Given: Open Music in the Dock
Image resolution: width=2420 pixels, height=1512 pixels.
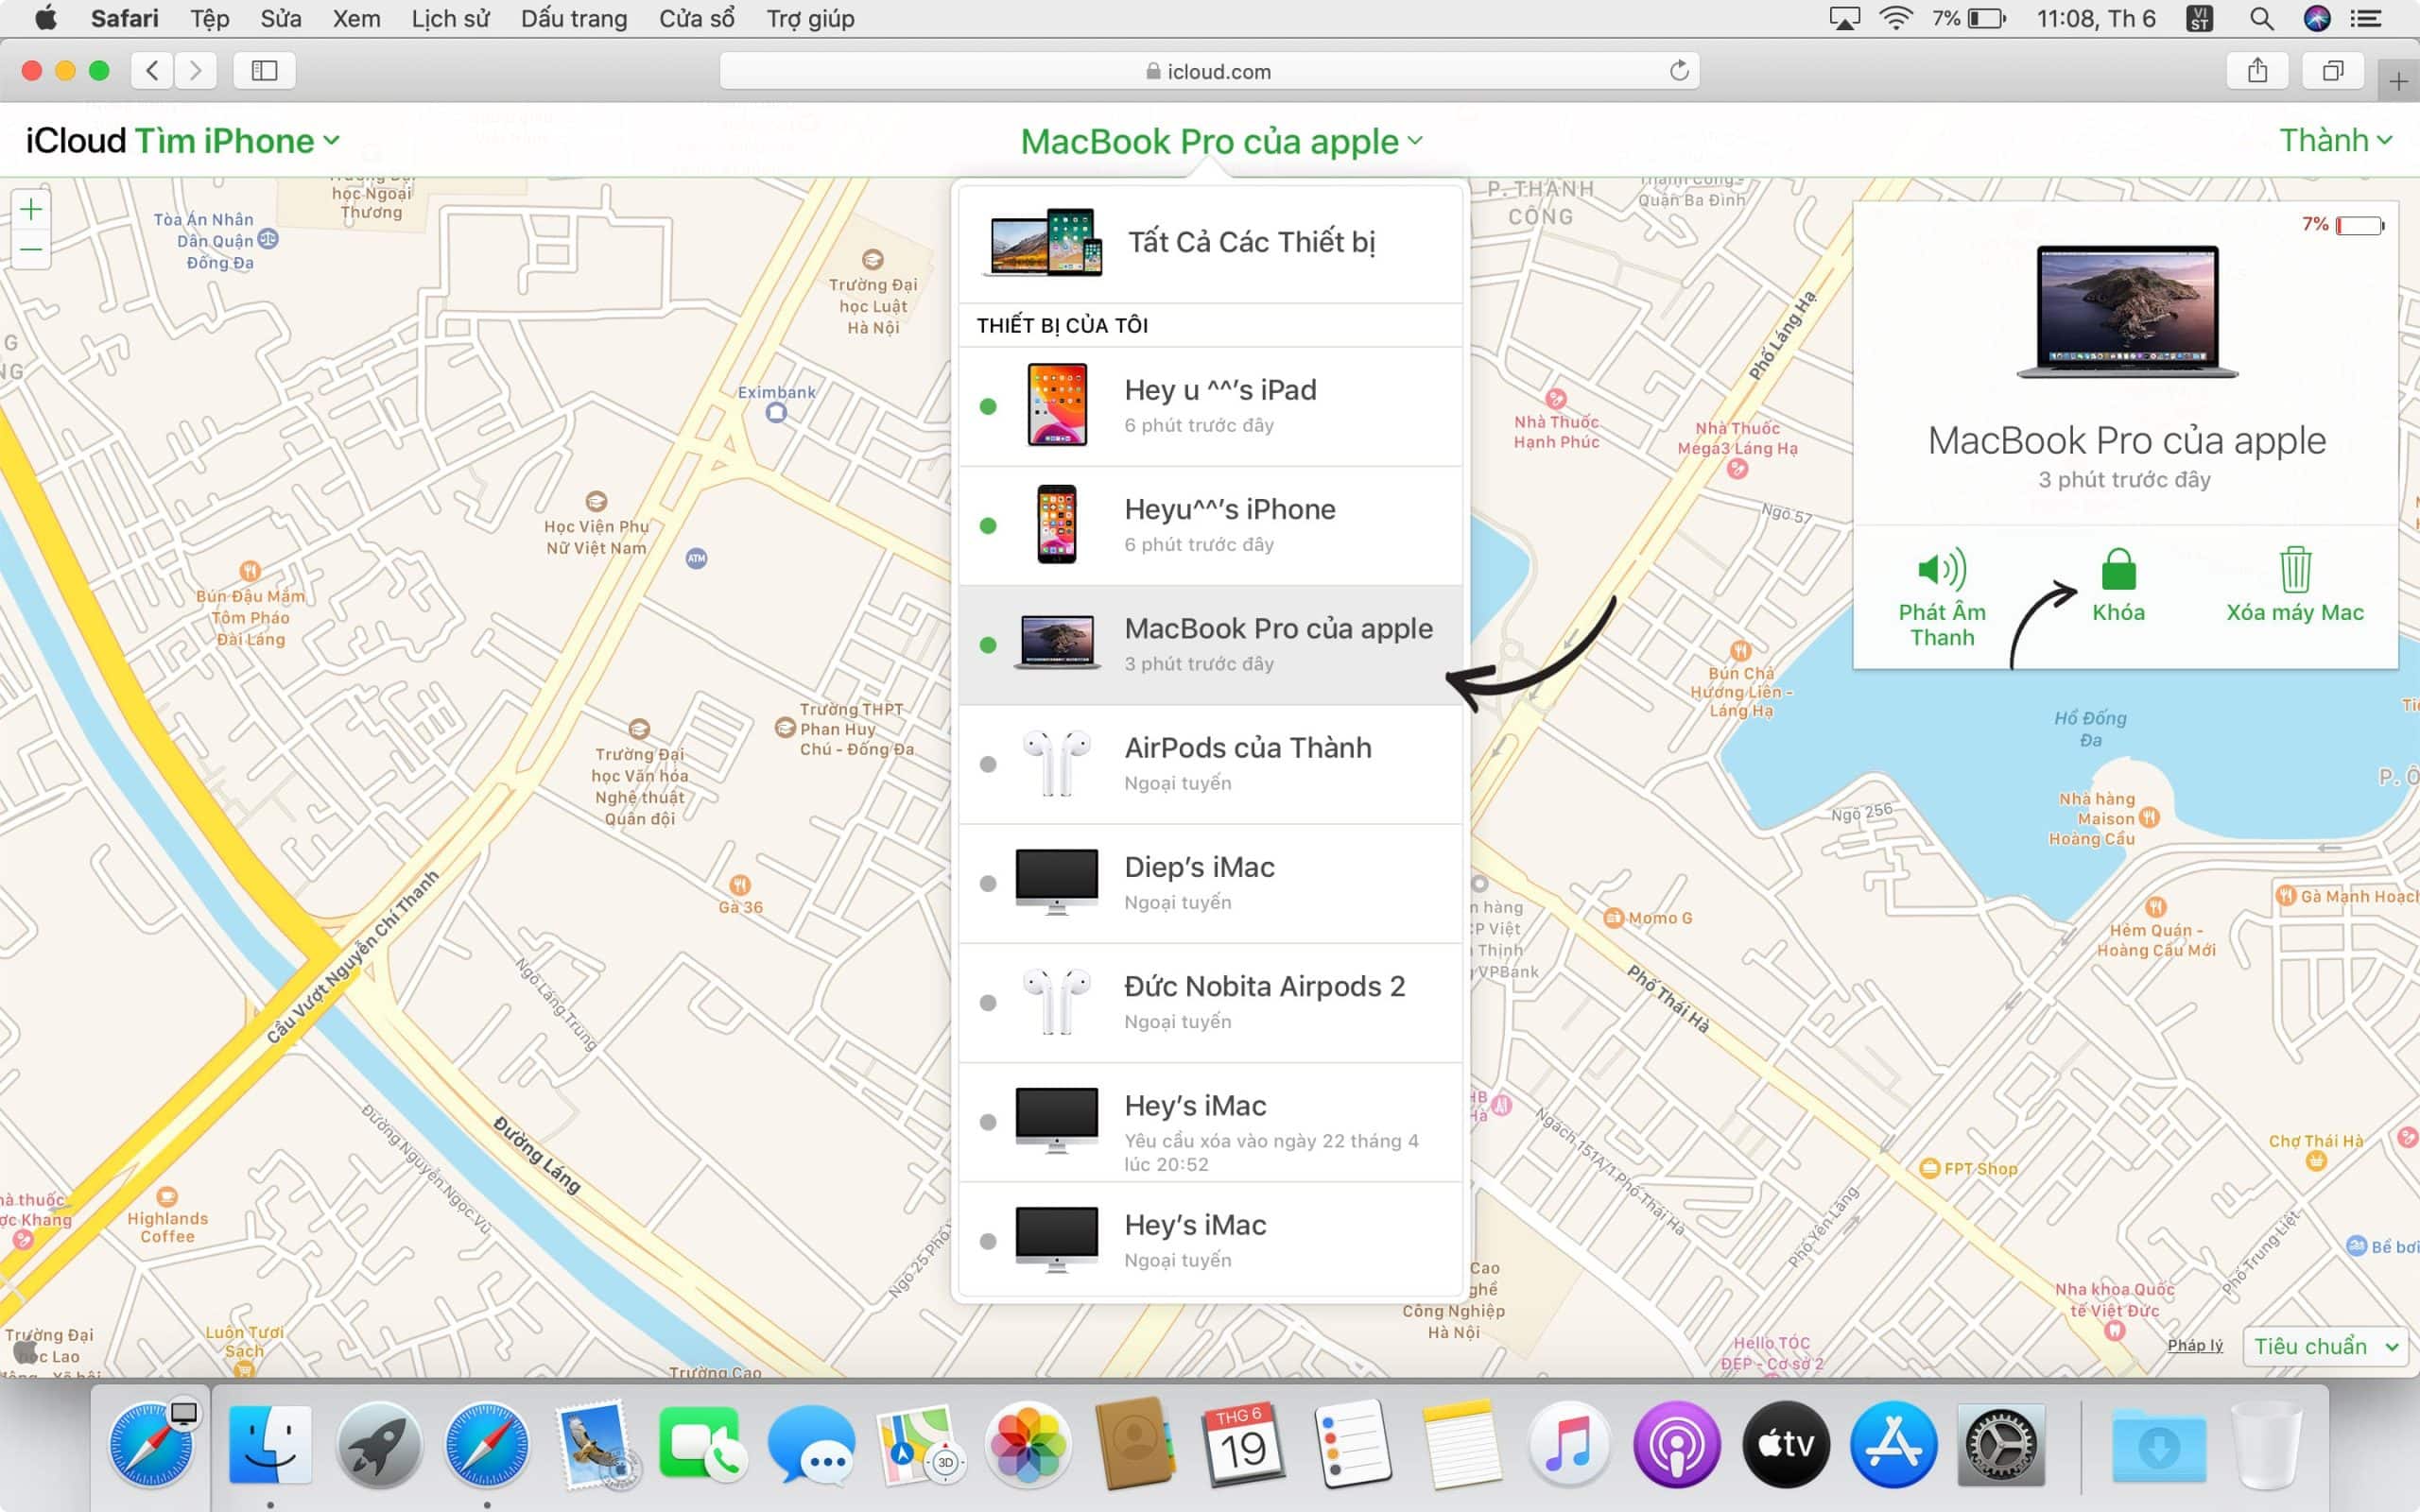Looking at the screenshot, I should point(1568,1444).
